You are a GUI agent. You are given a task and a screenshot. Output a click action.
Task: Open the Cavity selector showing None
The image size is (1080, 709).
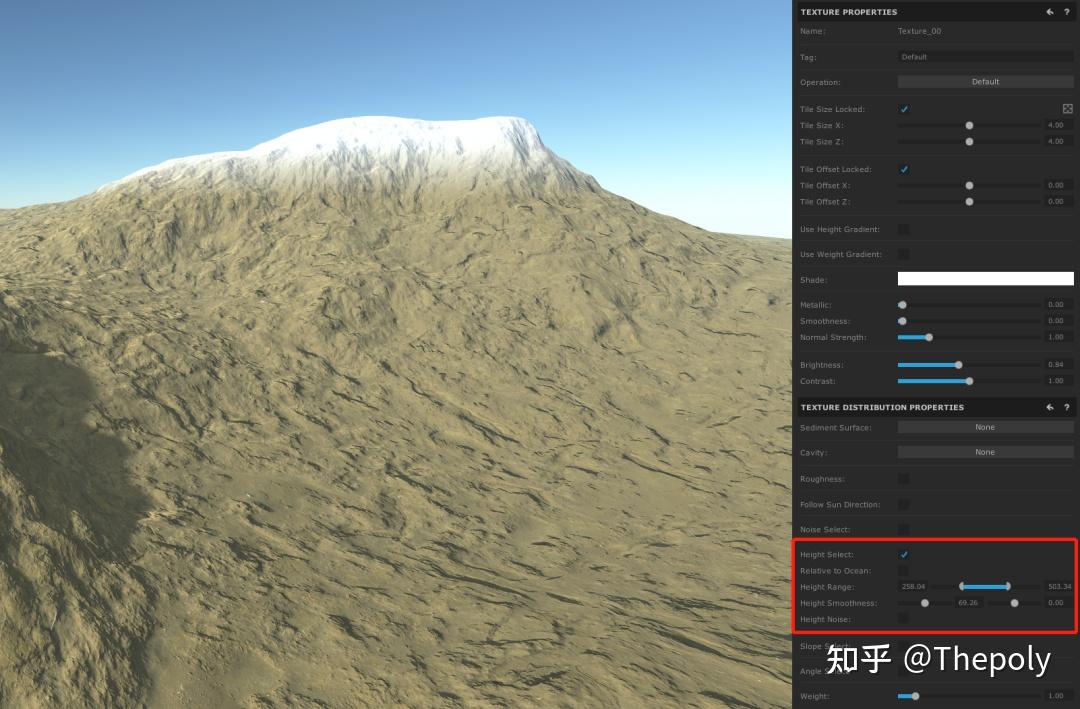coord(985,452)
